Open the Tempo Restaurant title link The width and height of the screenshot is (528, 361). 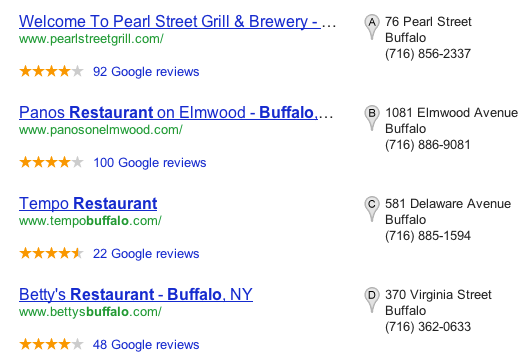pyautogui.click(x=88, y=203)
